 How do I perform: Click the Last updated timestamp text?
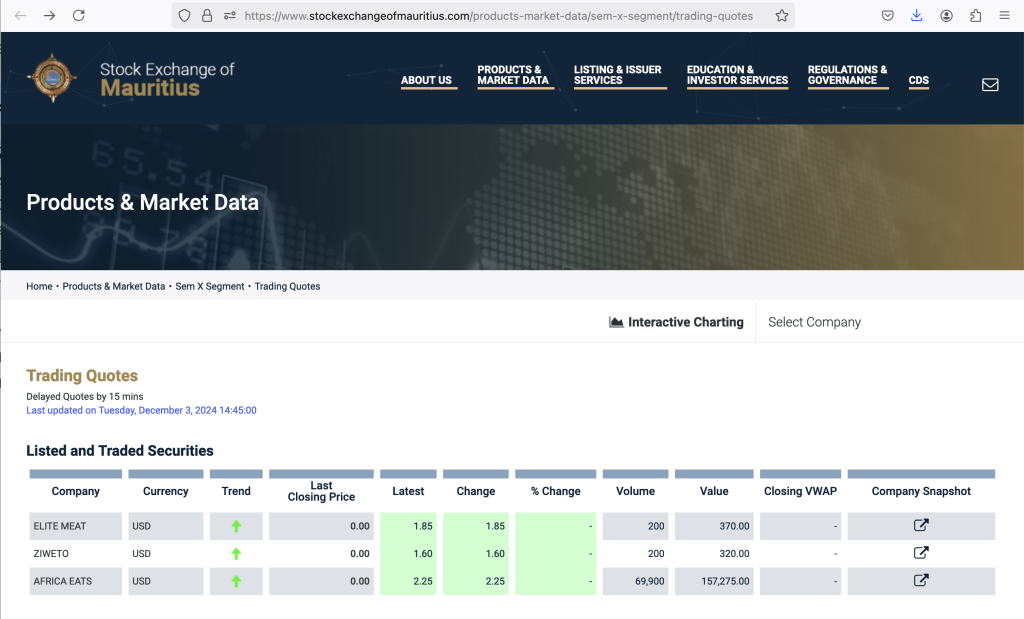coord(141,410)
